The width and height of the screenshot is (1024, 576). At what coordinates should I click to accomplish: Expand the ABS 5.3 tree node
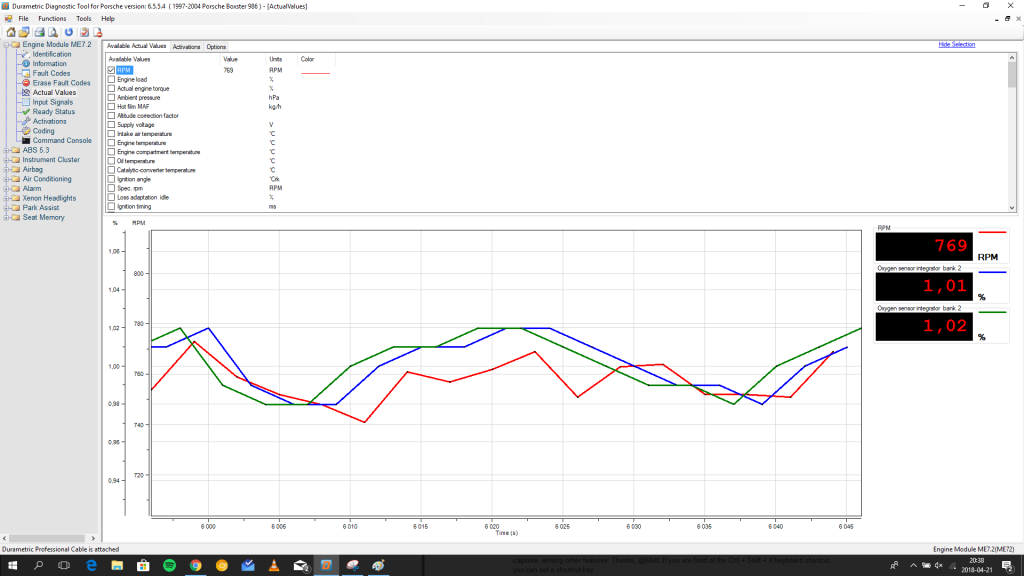(5, 150)
